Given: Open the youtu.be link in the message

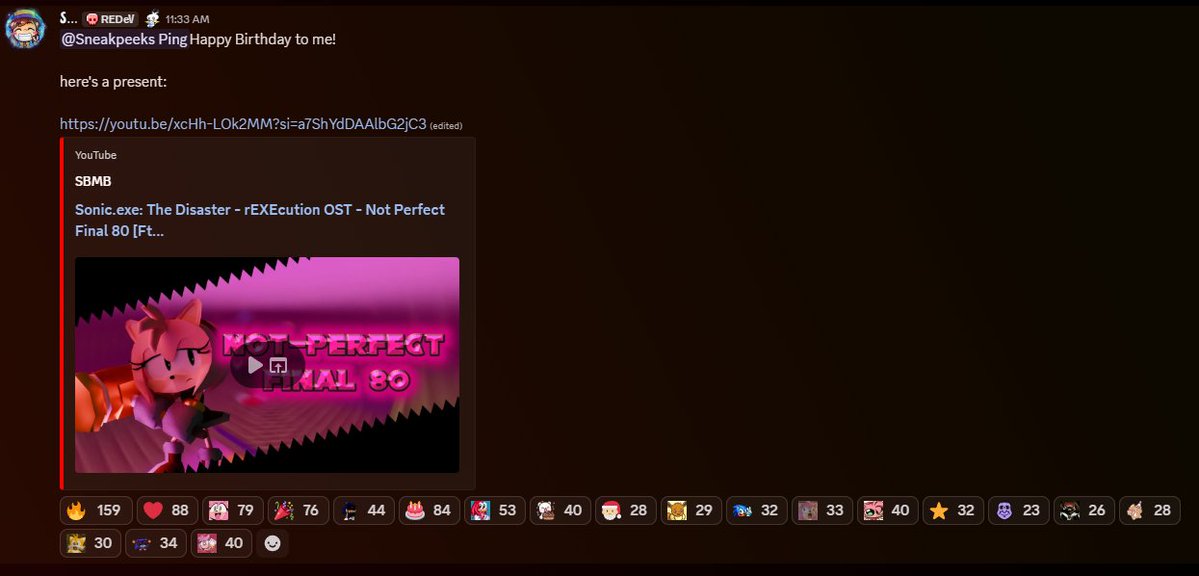Looking at the screenshot, I should (x=243, y=124).
